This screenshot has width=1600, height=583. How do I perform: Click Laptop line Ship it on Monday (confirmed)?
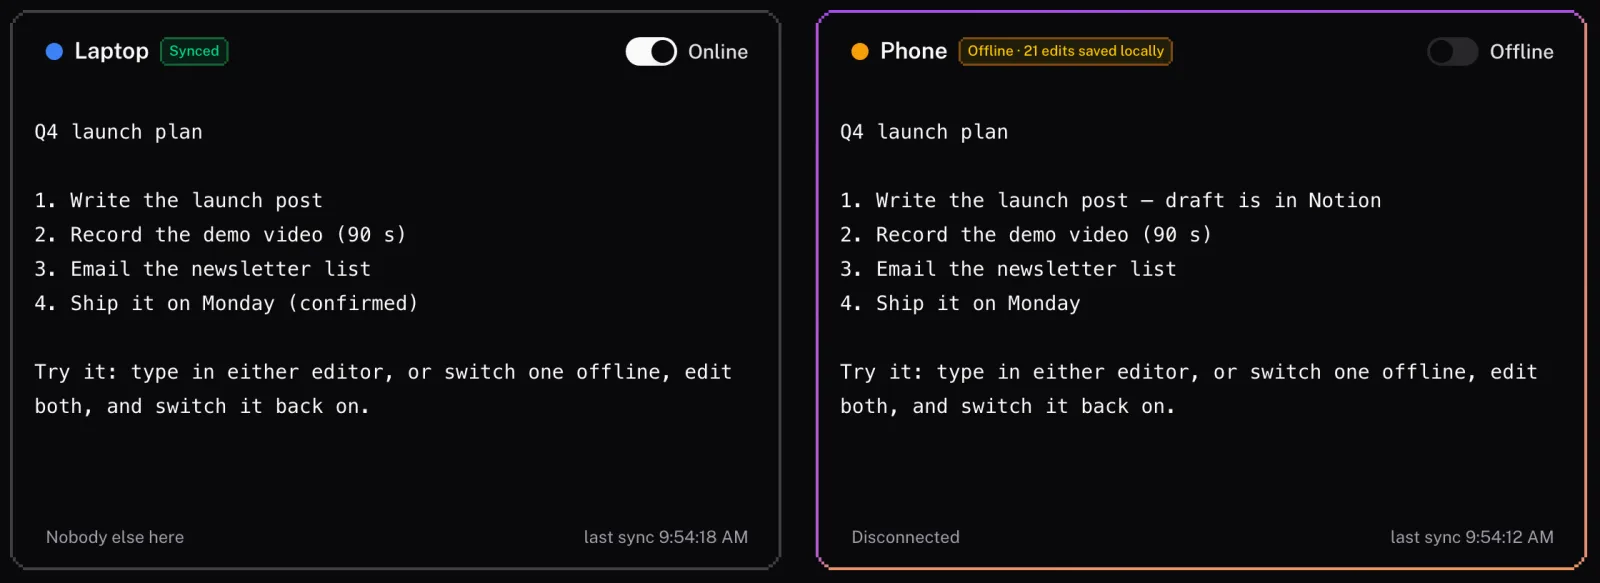(x=226, y=303)
